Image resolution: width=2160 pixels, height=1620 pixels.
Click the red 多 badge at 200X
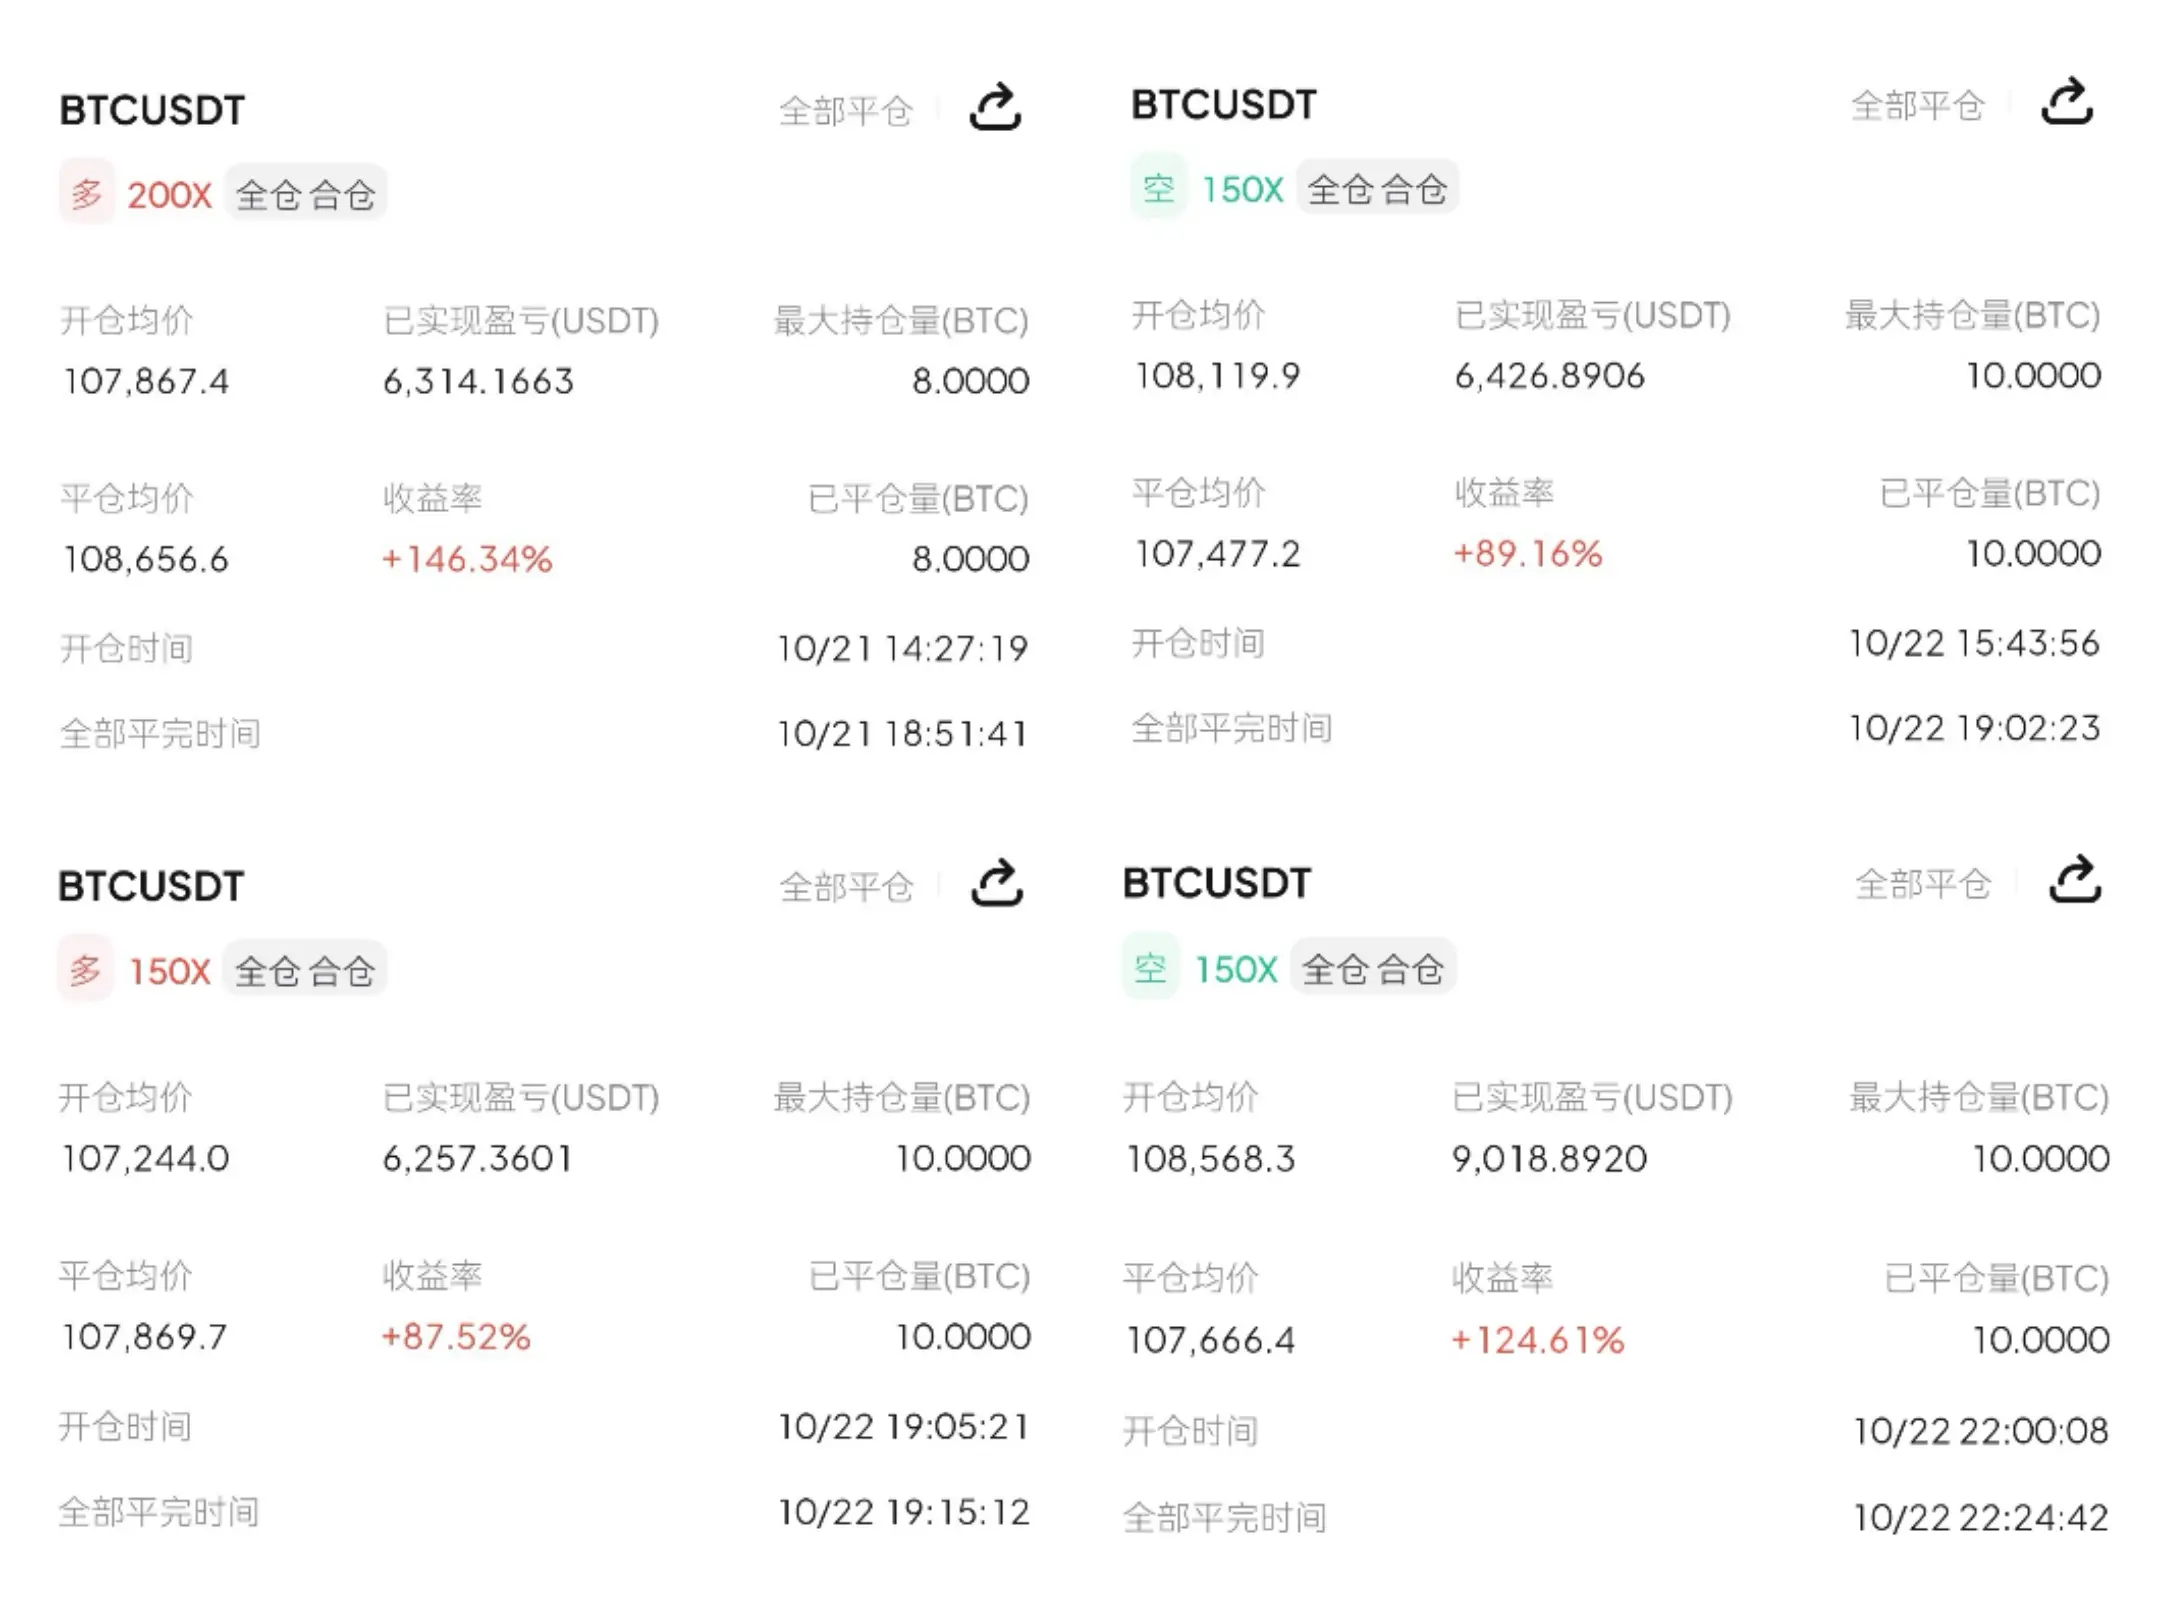86,193
